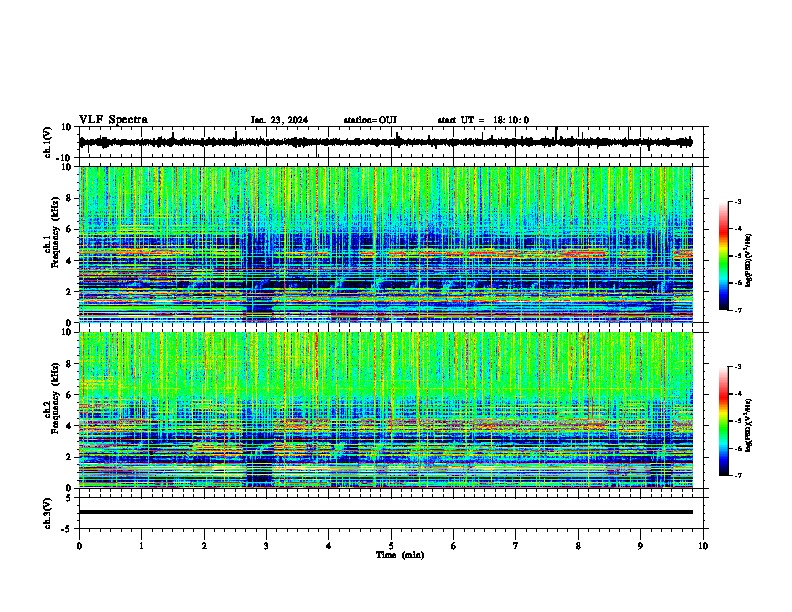
Task: Click the time axis tick label "10"
Action: (x=703, y=546)
